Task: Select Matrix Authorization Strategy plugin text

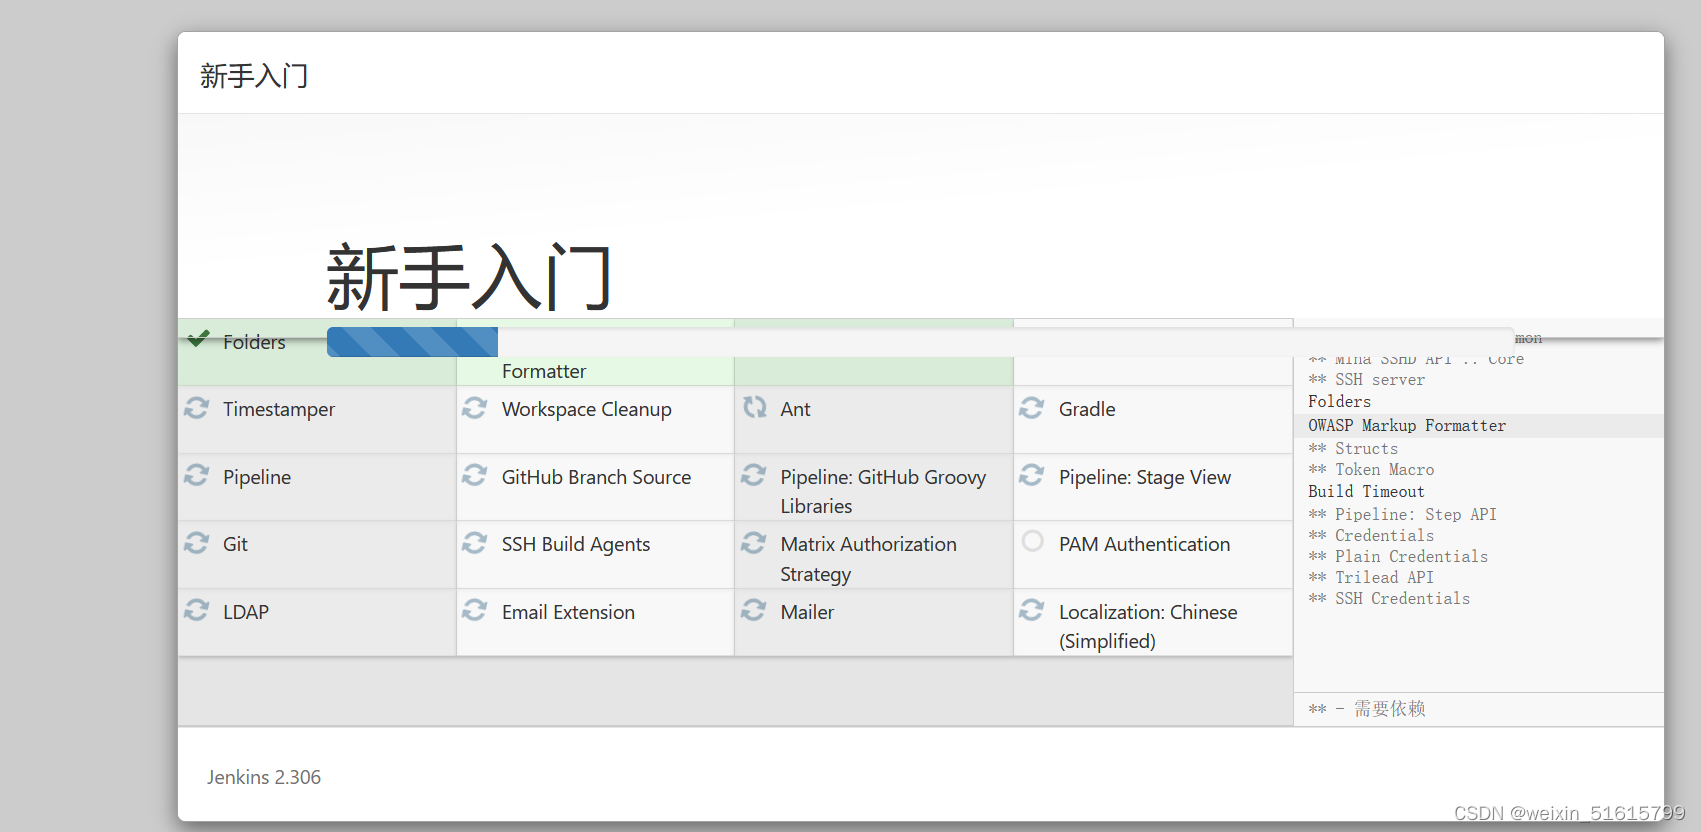Action: click(x=868, y=559)
